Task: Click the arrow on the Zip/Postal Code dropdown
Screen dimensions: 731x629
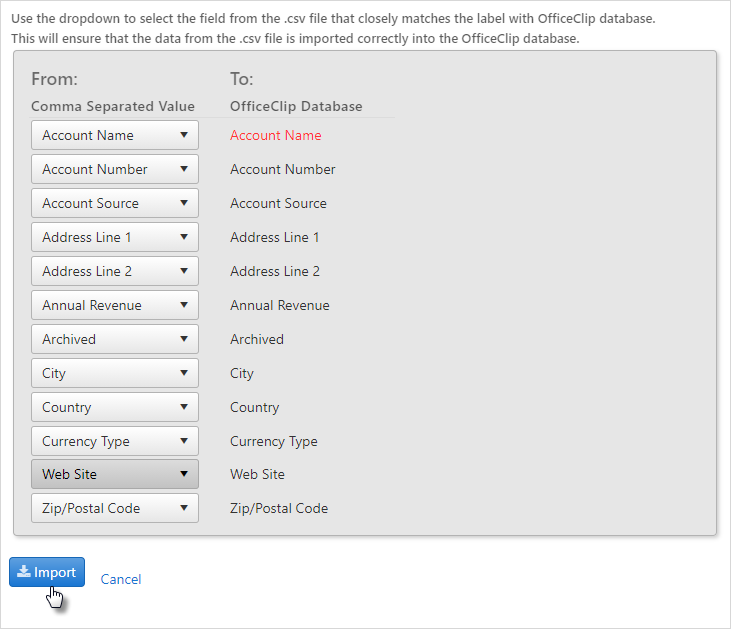Action: coord(184,508)
